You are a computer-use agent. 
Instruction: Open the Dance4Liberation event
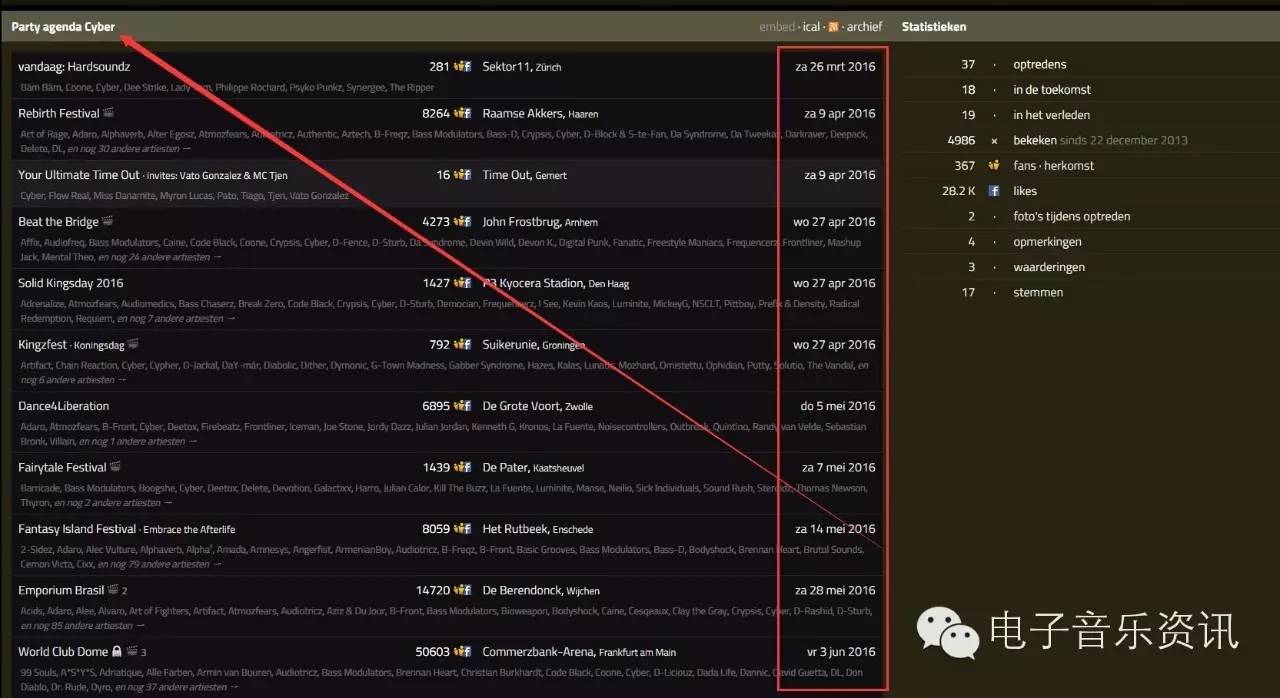click(x=64, y=406)
